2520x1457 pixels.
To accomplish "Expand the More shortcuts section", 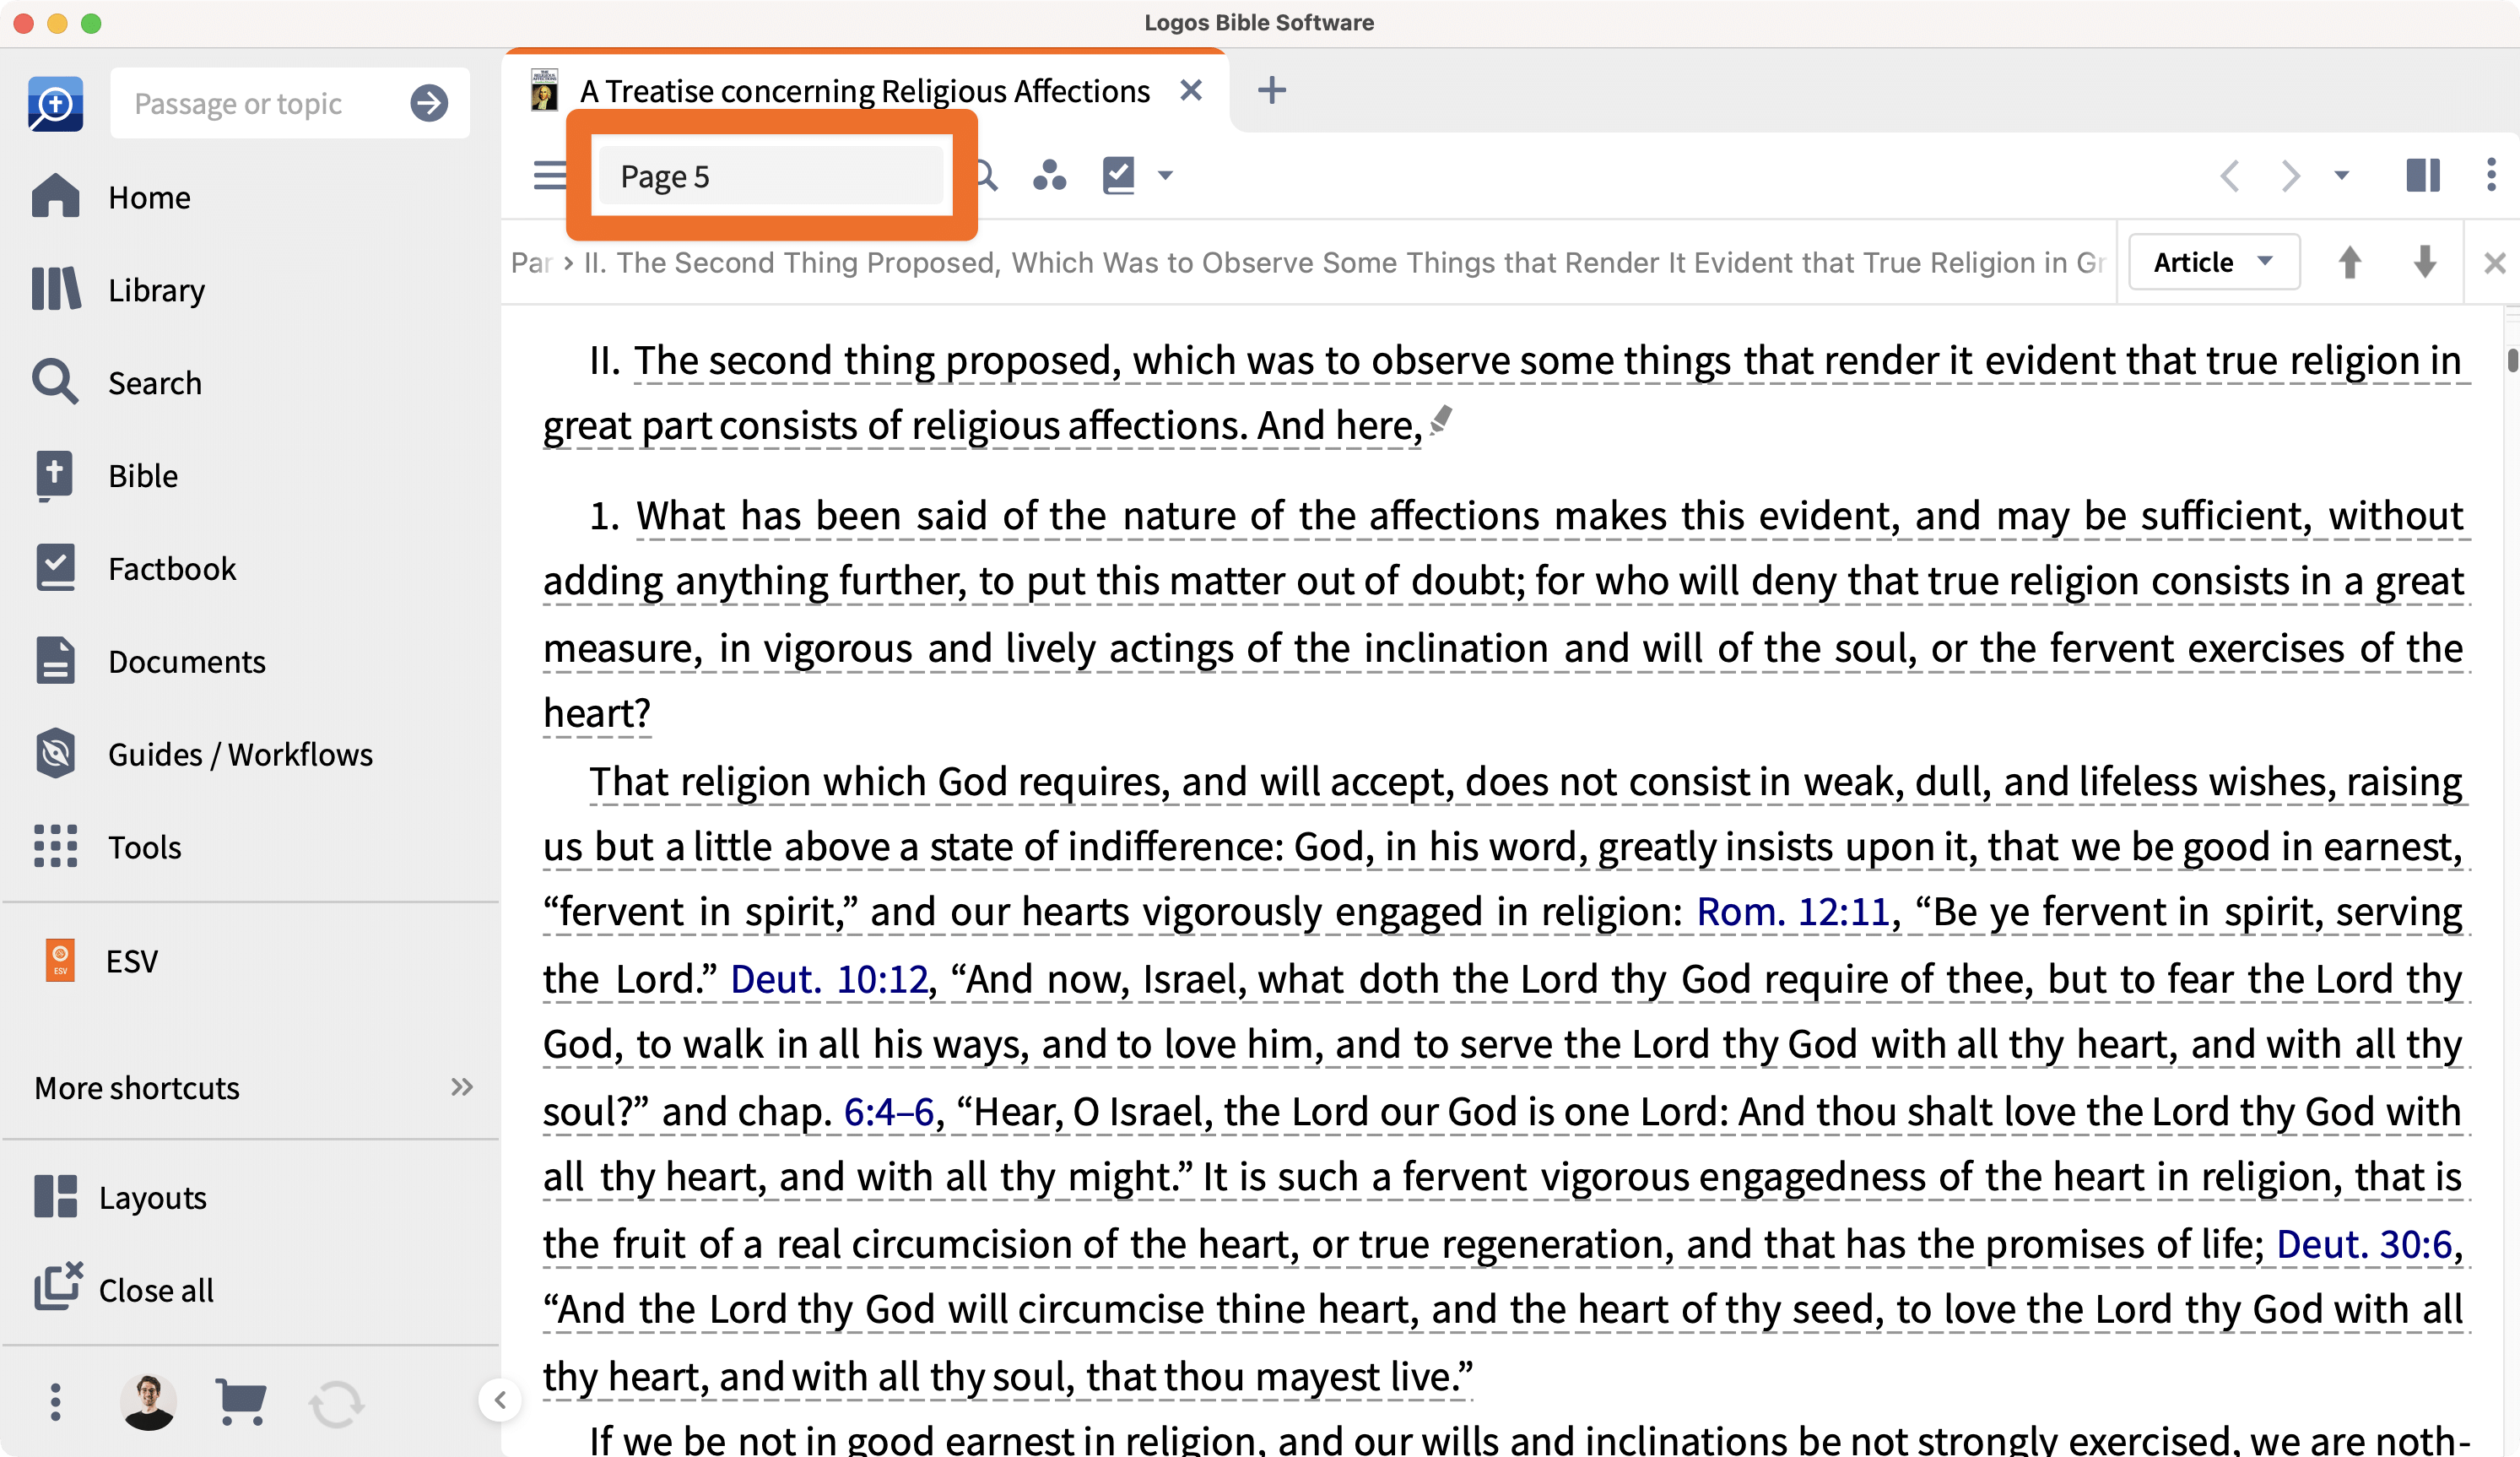I will point(460,1087).
